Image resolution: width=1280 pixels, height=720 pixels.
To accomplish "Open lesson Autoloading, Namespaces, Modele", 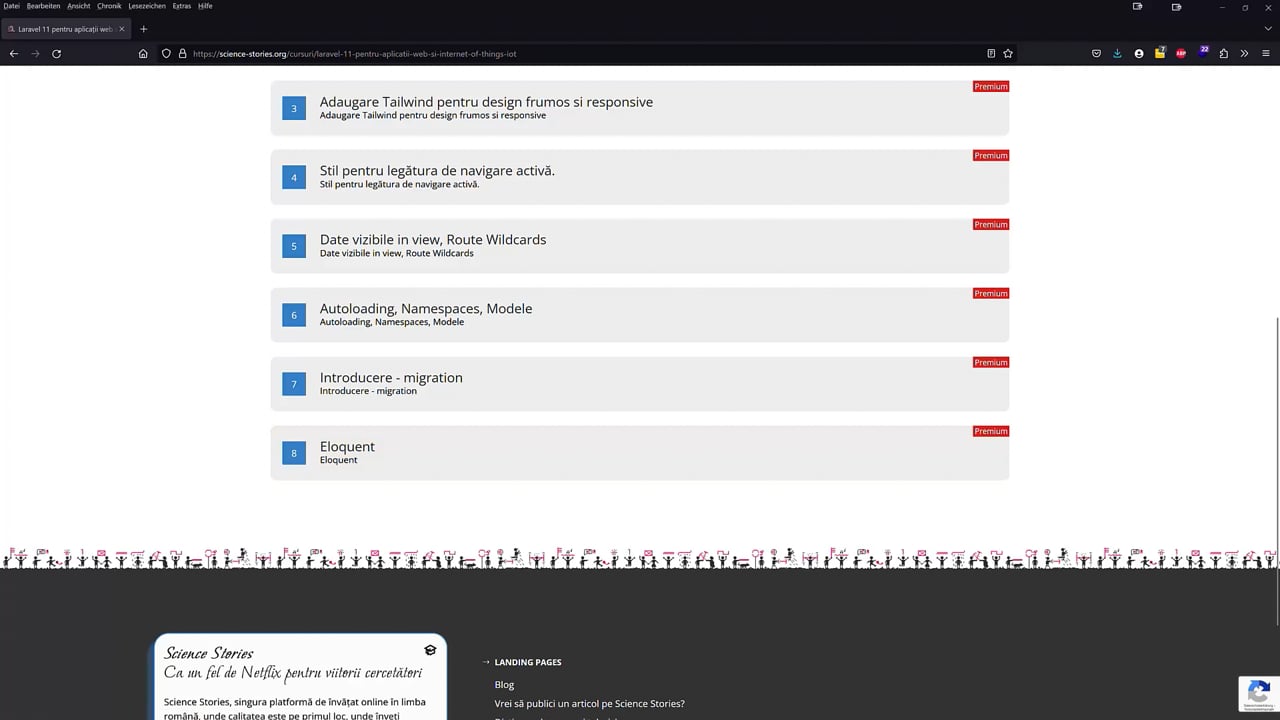I will coord(640,315).
